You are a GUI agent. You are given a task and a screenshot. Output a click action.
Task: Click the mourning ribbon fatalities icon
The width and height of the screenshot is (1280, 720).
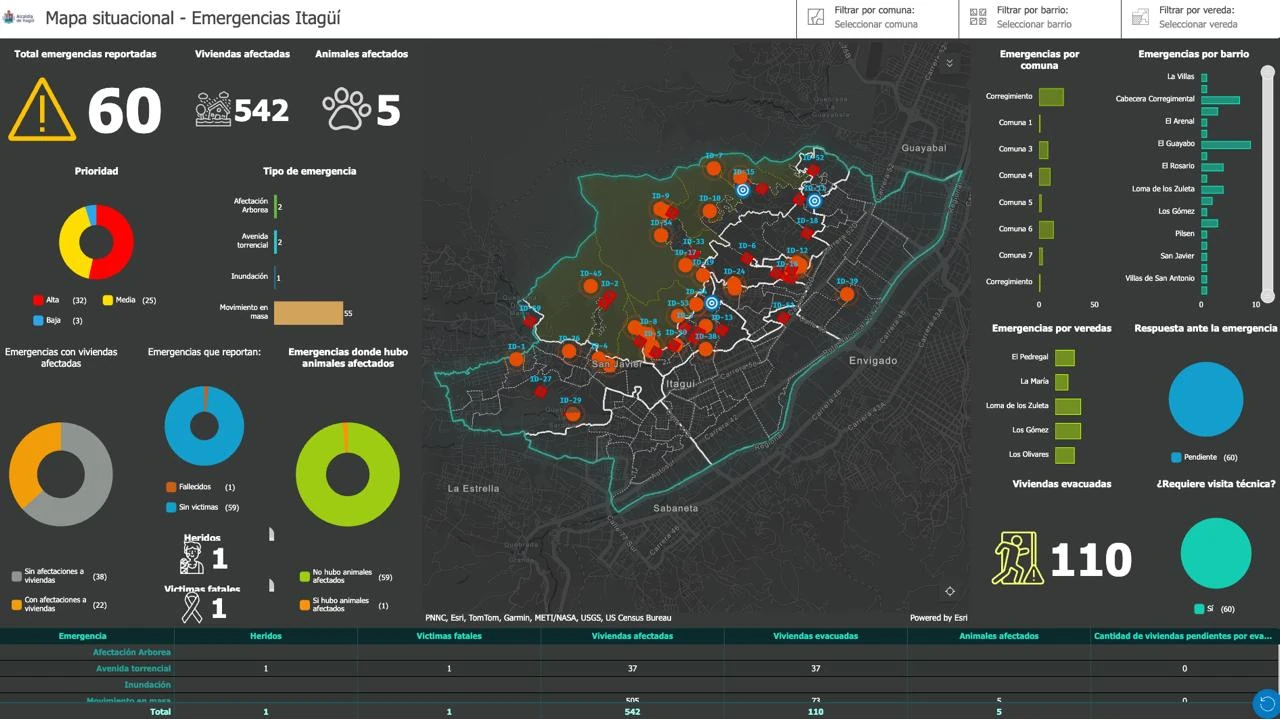click(192, 608)
